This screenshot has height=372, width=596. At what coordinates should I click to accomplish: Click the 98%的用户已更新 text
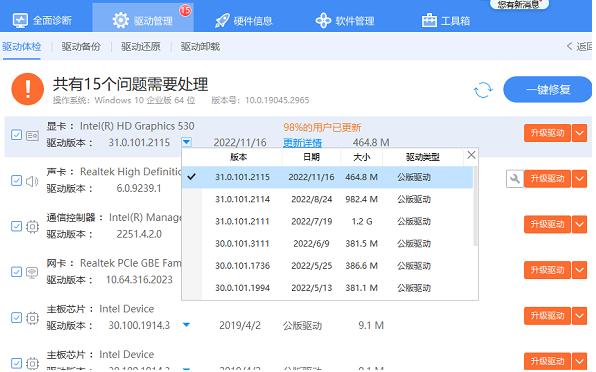pyautogui.click(x=322, y=127)
